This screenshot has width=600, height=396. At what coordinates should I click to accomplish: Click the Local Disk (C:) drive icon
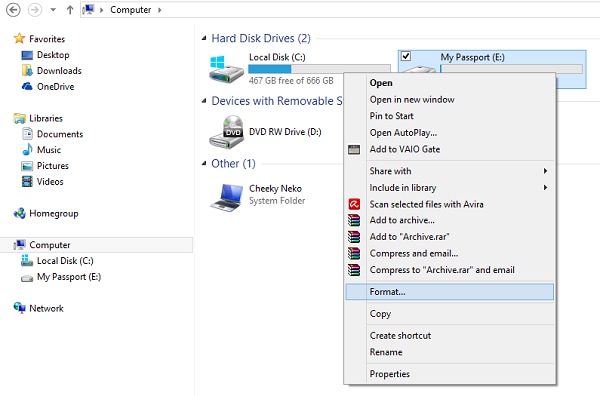[x=227, y=69]
